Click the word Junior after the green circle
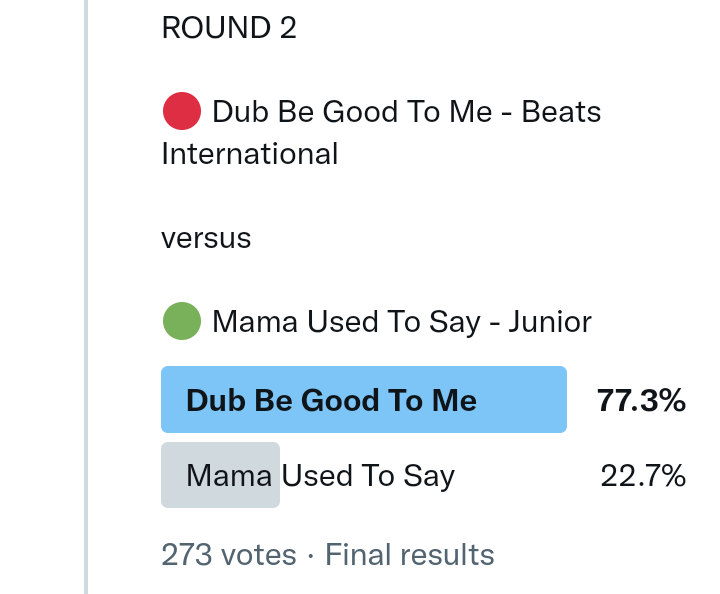720x594 pixels. click(550, 322)
